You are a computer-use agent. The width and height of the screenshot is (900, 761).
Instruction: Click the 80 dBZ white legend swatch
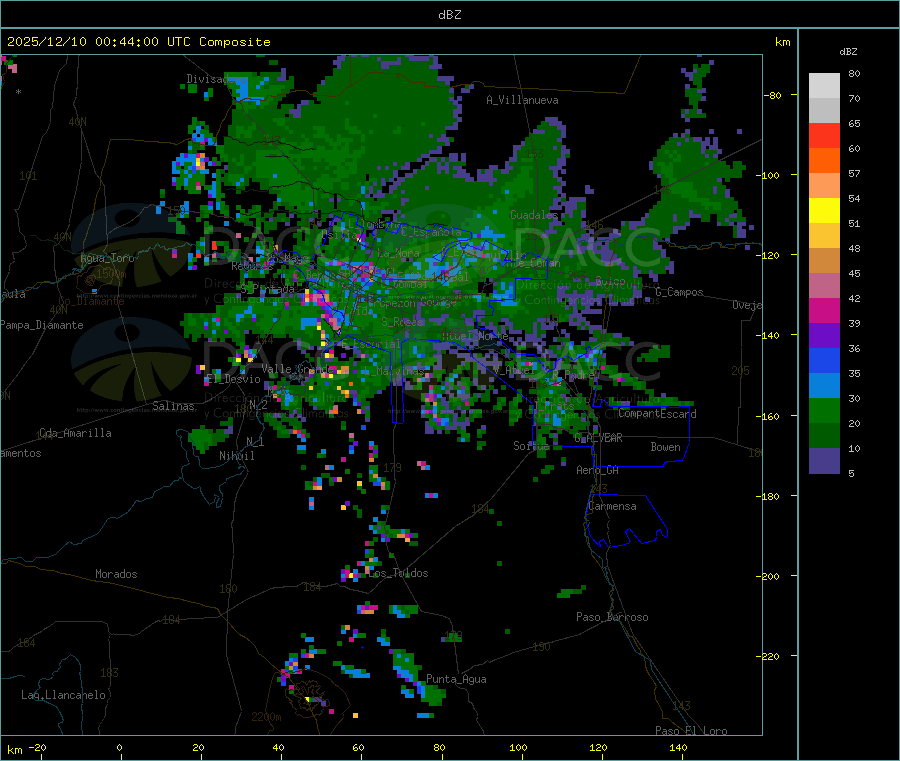point(824,86)
